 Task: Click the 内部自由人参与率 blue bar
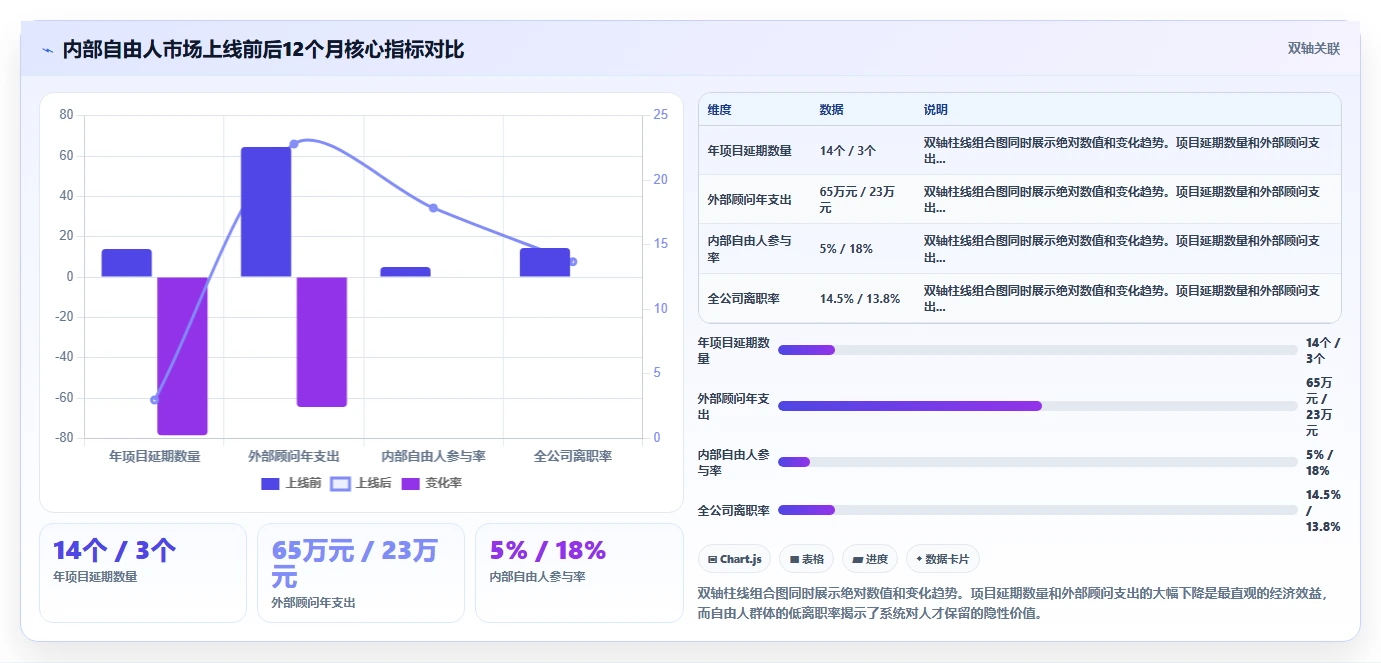pyautogui.click(x=405, y=272)
